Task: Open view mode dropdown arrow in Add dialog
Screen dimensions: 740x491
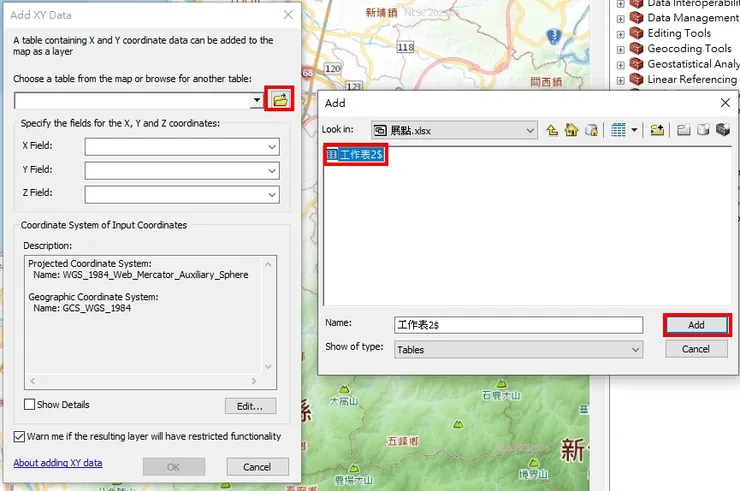Action: pos(634,129)
